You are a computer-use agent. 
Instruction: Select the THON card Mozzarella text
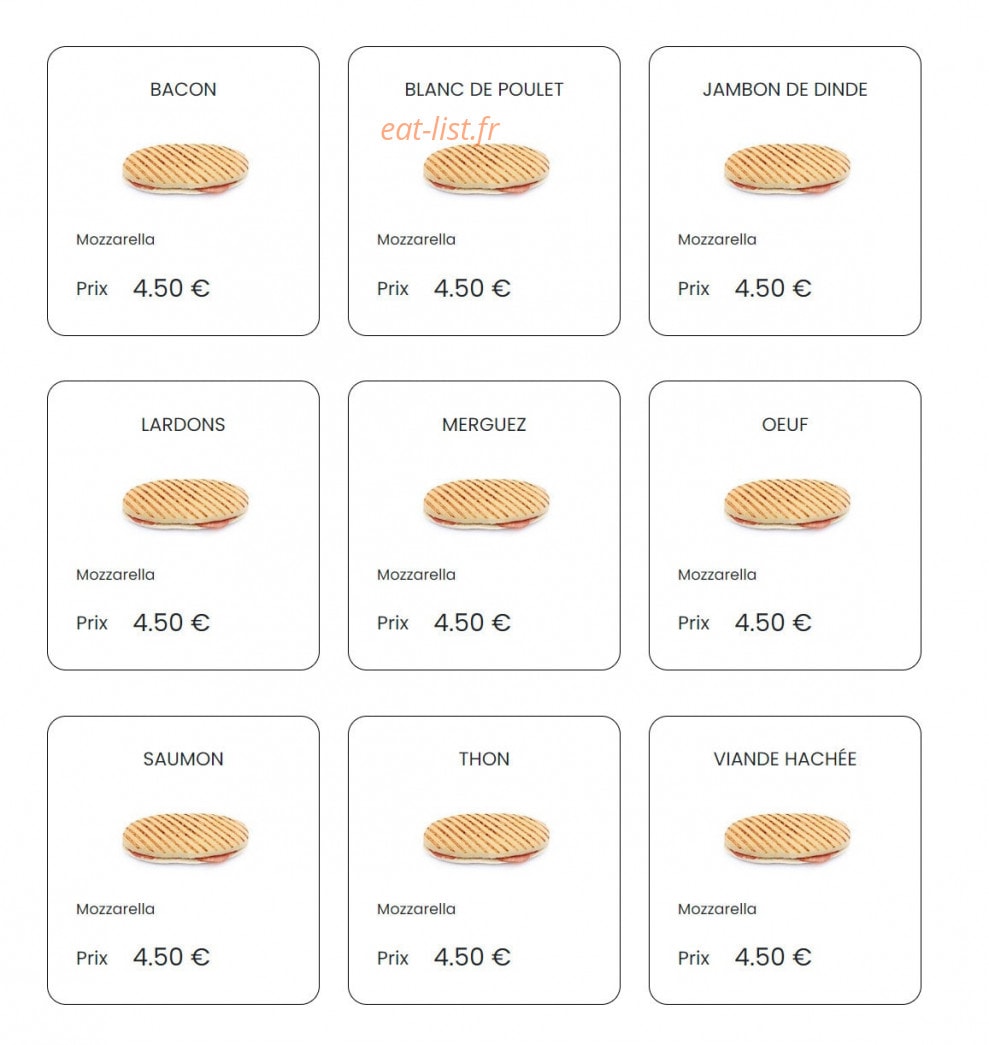tap(417, 909)
